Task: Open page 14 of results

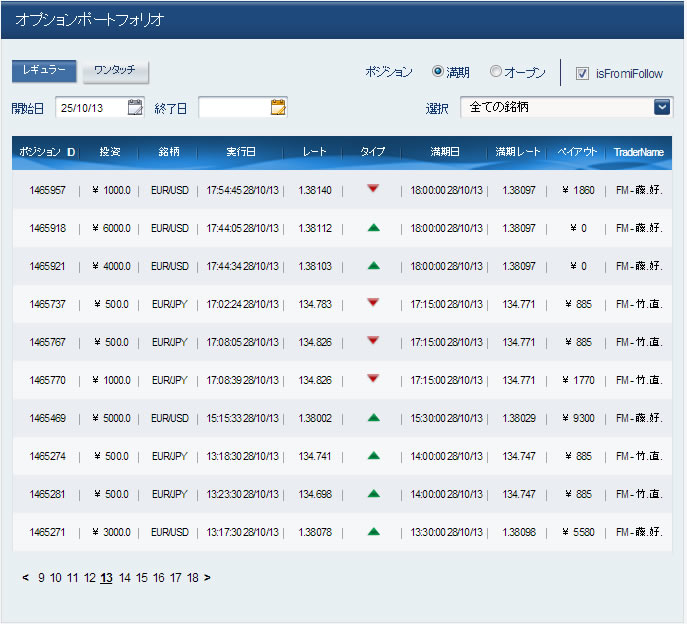Action: 124,578
